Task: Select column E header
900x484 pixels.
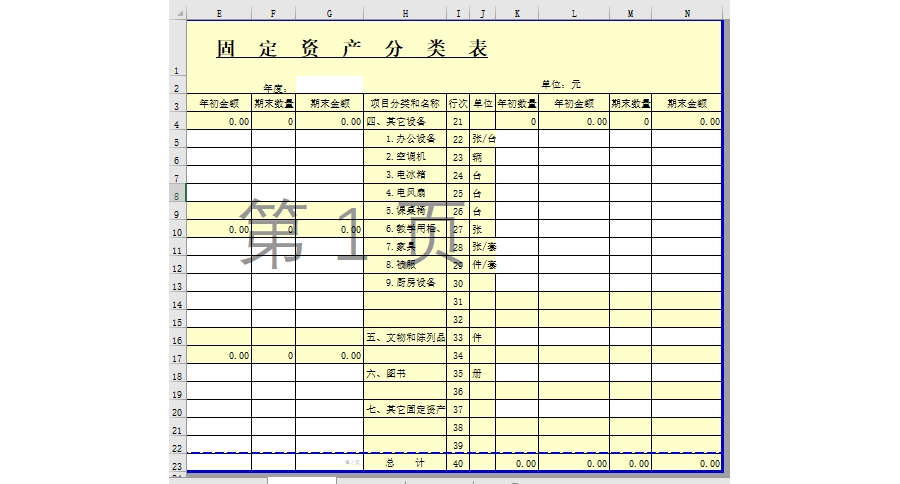Action: click(219, 13)
